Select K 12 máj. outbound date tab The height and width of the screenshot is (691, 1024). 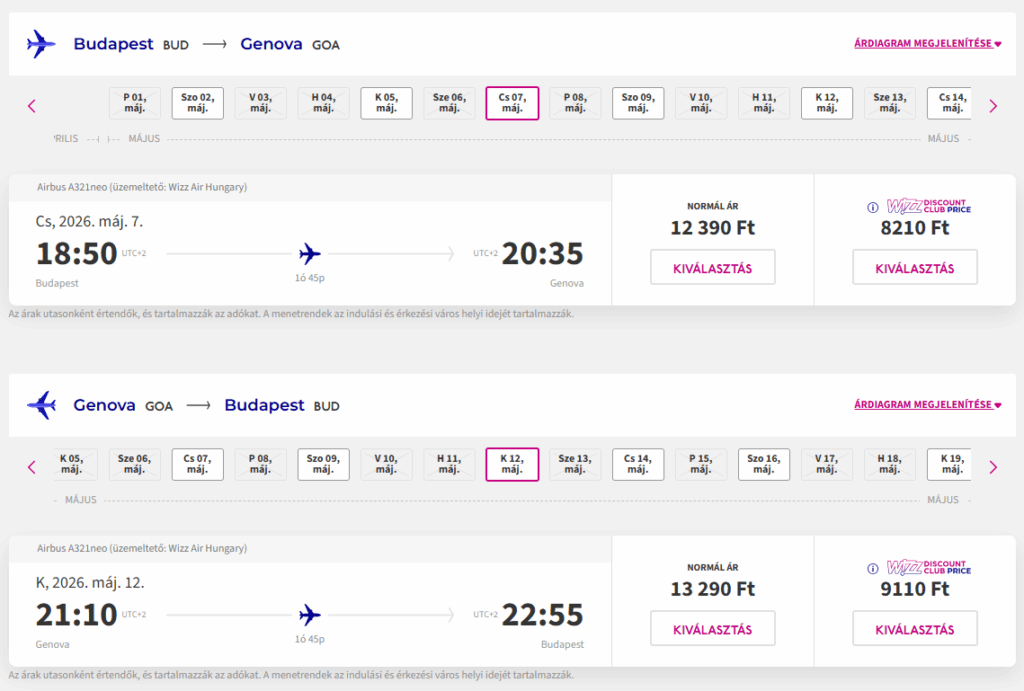tap(827, 103)
